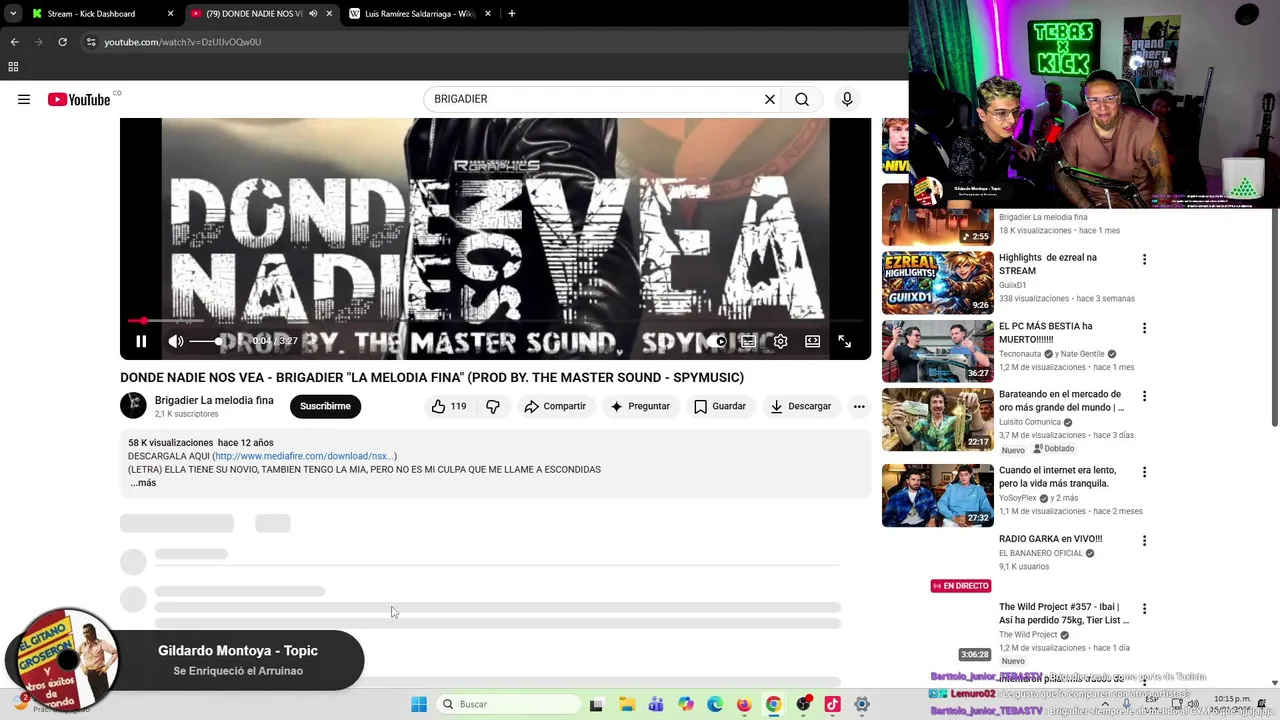
Task: Expand description with ...más
Action: point(143,483)
